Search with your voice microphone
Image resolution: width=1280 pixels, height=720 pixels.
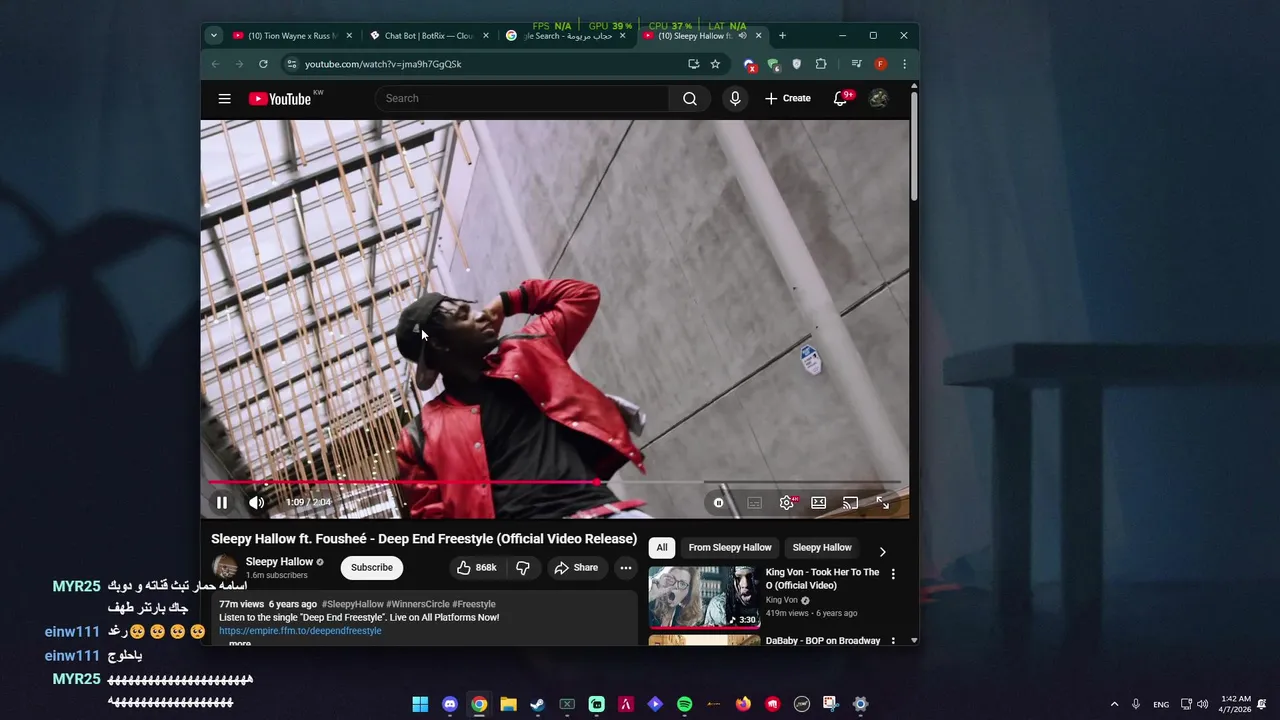(735, 98)
